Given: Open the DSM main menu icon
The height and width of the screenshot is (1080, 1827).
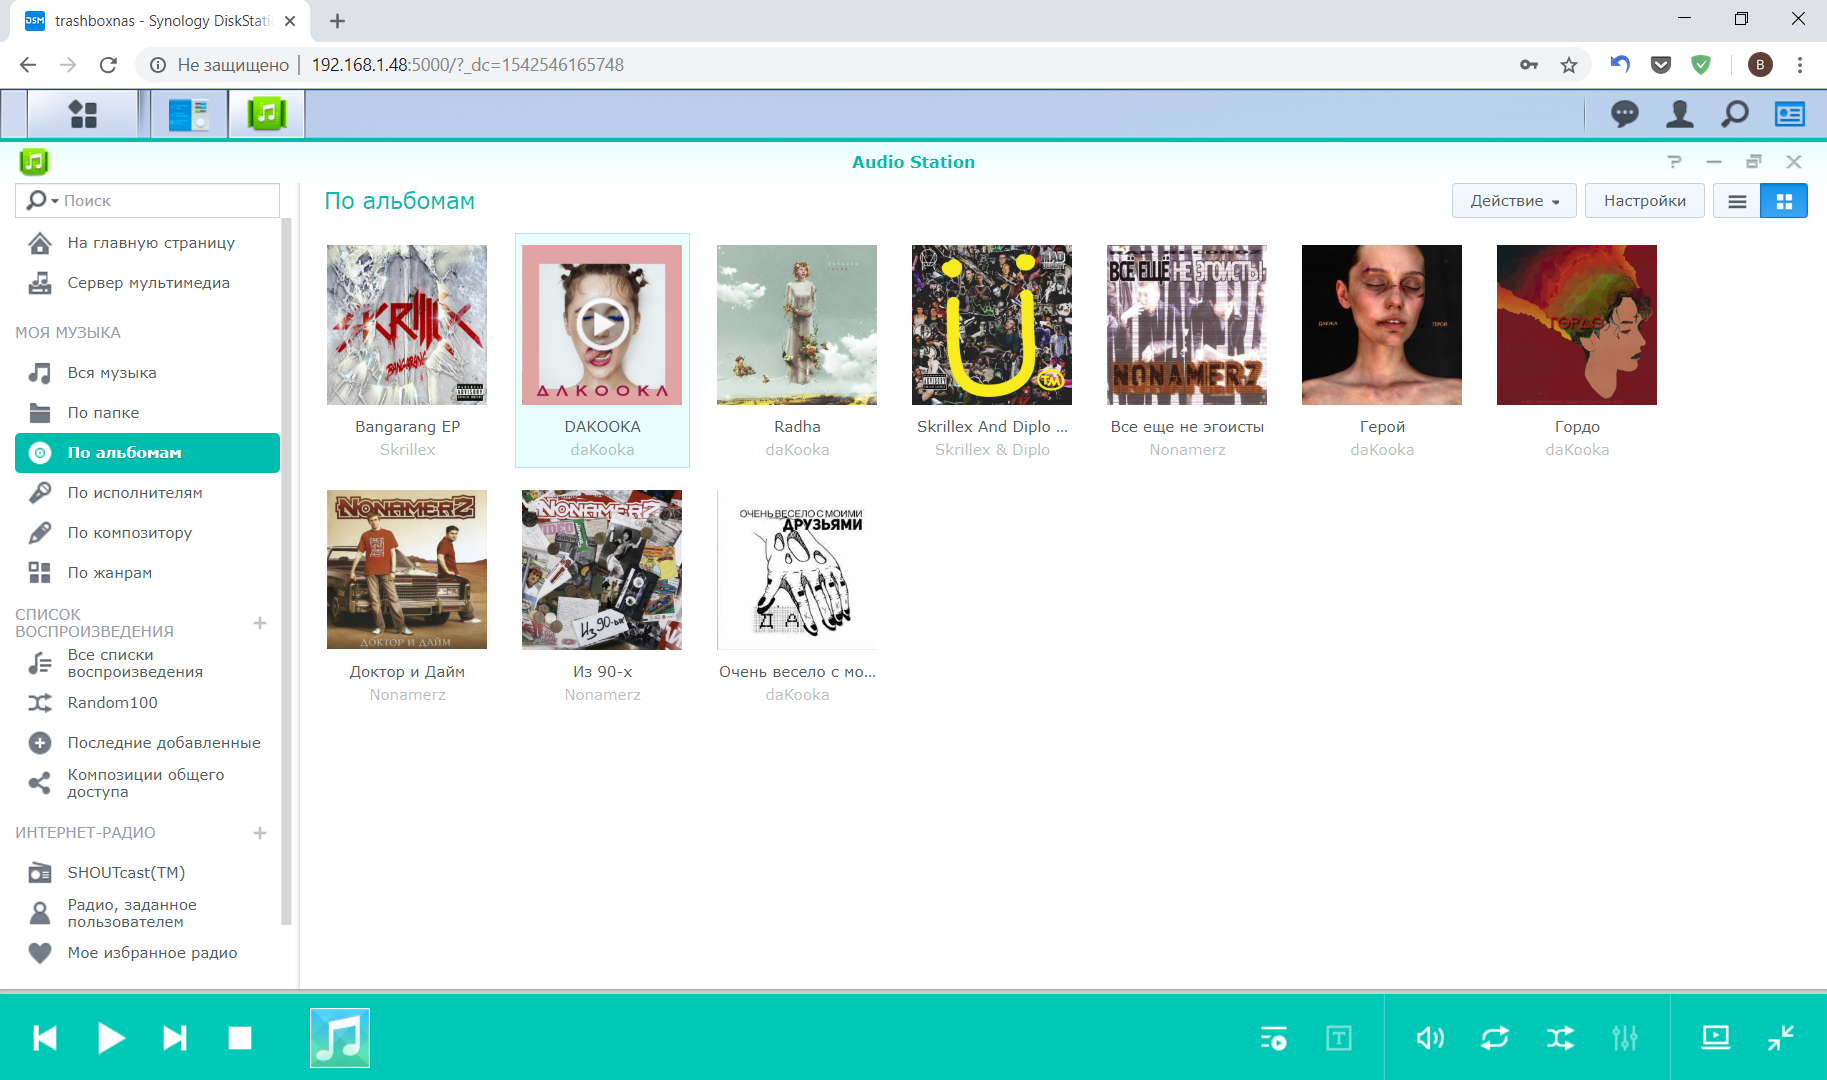Looking at the screenshot, I should pyautogui.click(x=83, y=114).
